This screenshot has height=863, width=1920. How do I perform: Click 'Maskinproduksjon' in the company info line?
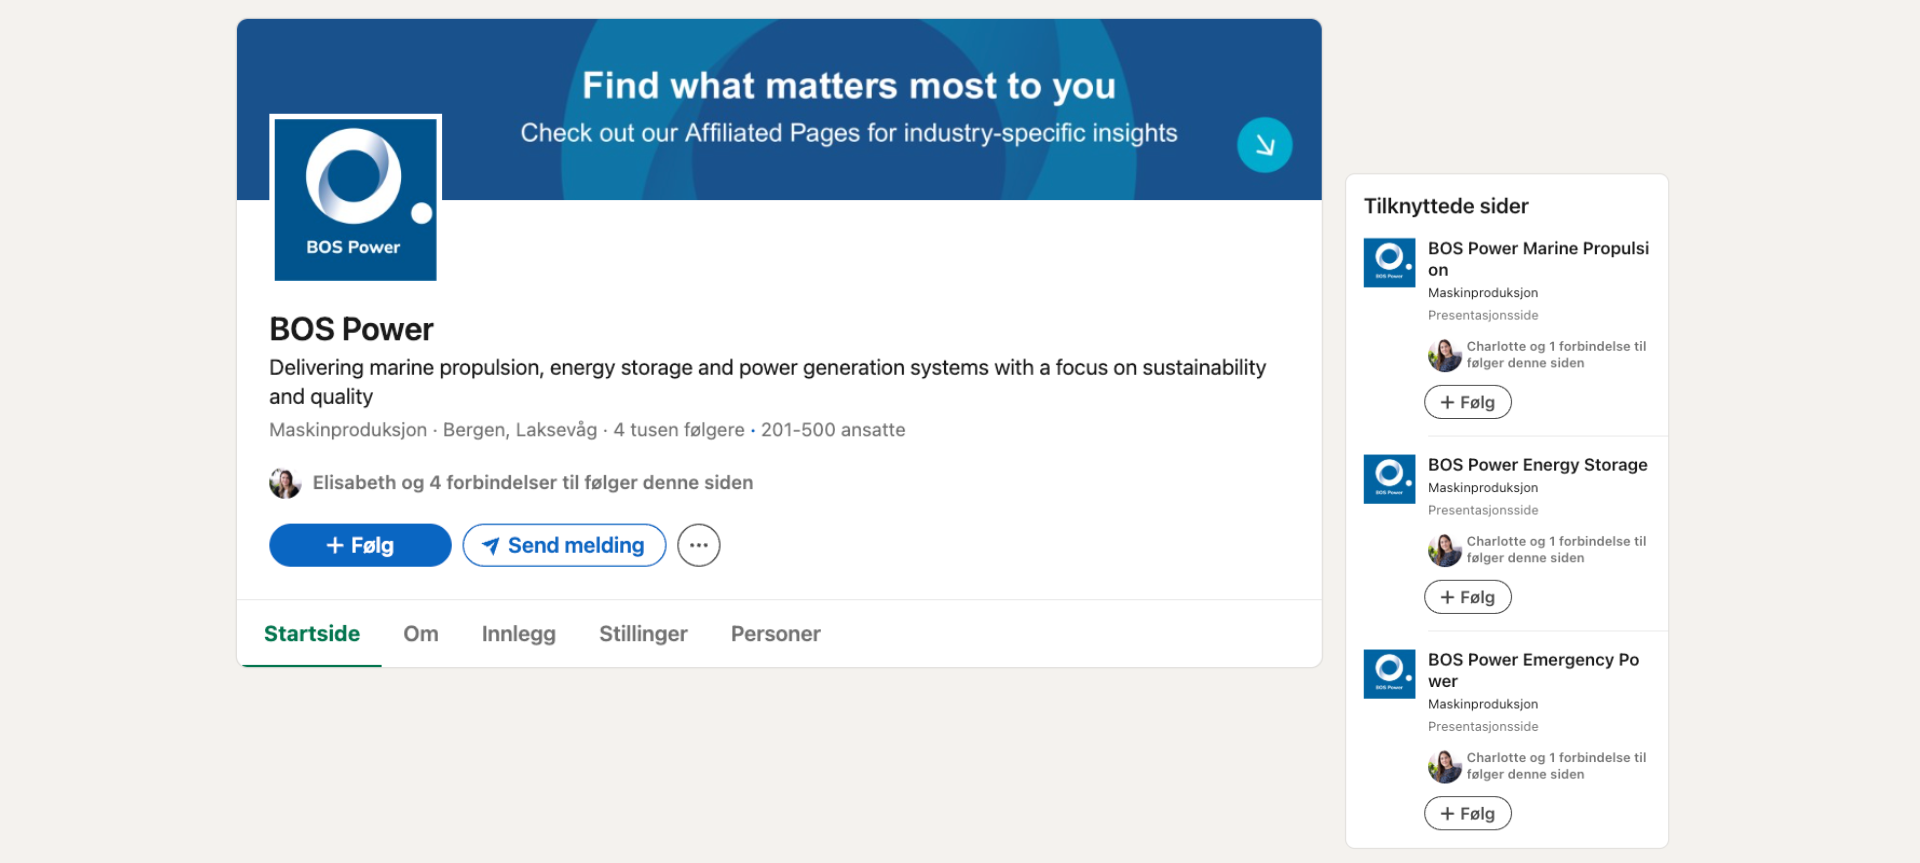tap(348, 430)
